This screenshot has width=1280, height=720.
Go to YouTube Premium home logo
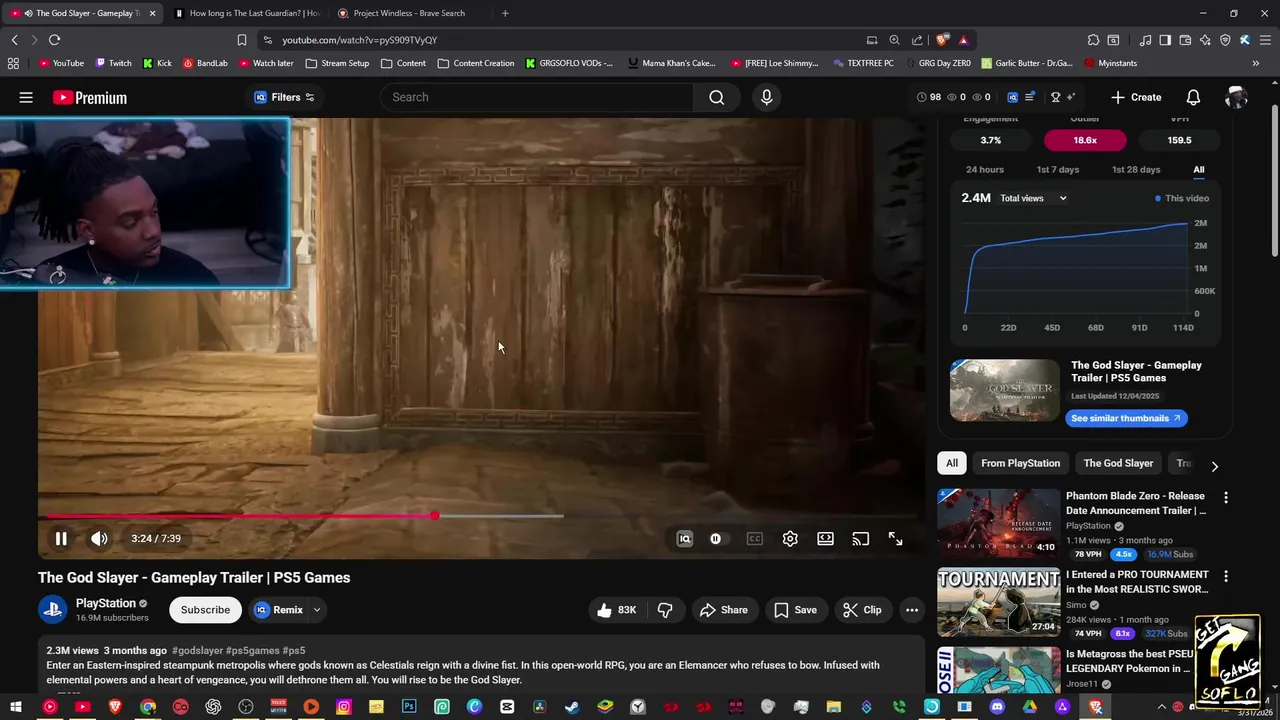[90, 97]
